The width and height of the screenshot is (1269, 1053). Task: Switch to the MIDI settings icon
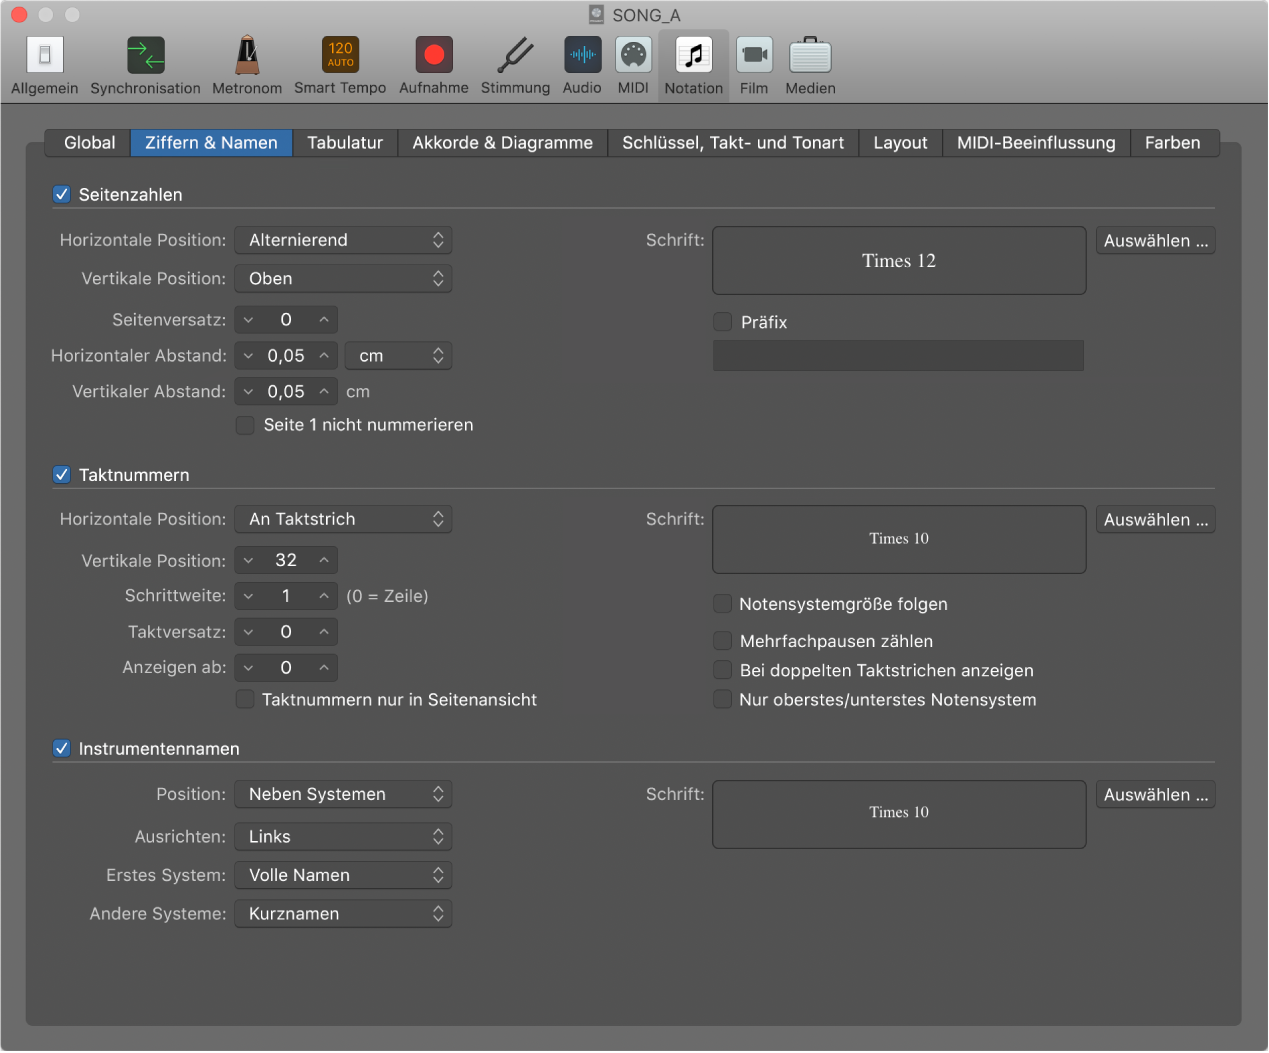click(x=633, y=56)
